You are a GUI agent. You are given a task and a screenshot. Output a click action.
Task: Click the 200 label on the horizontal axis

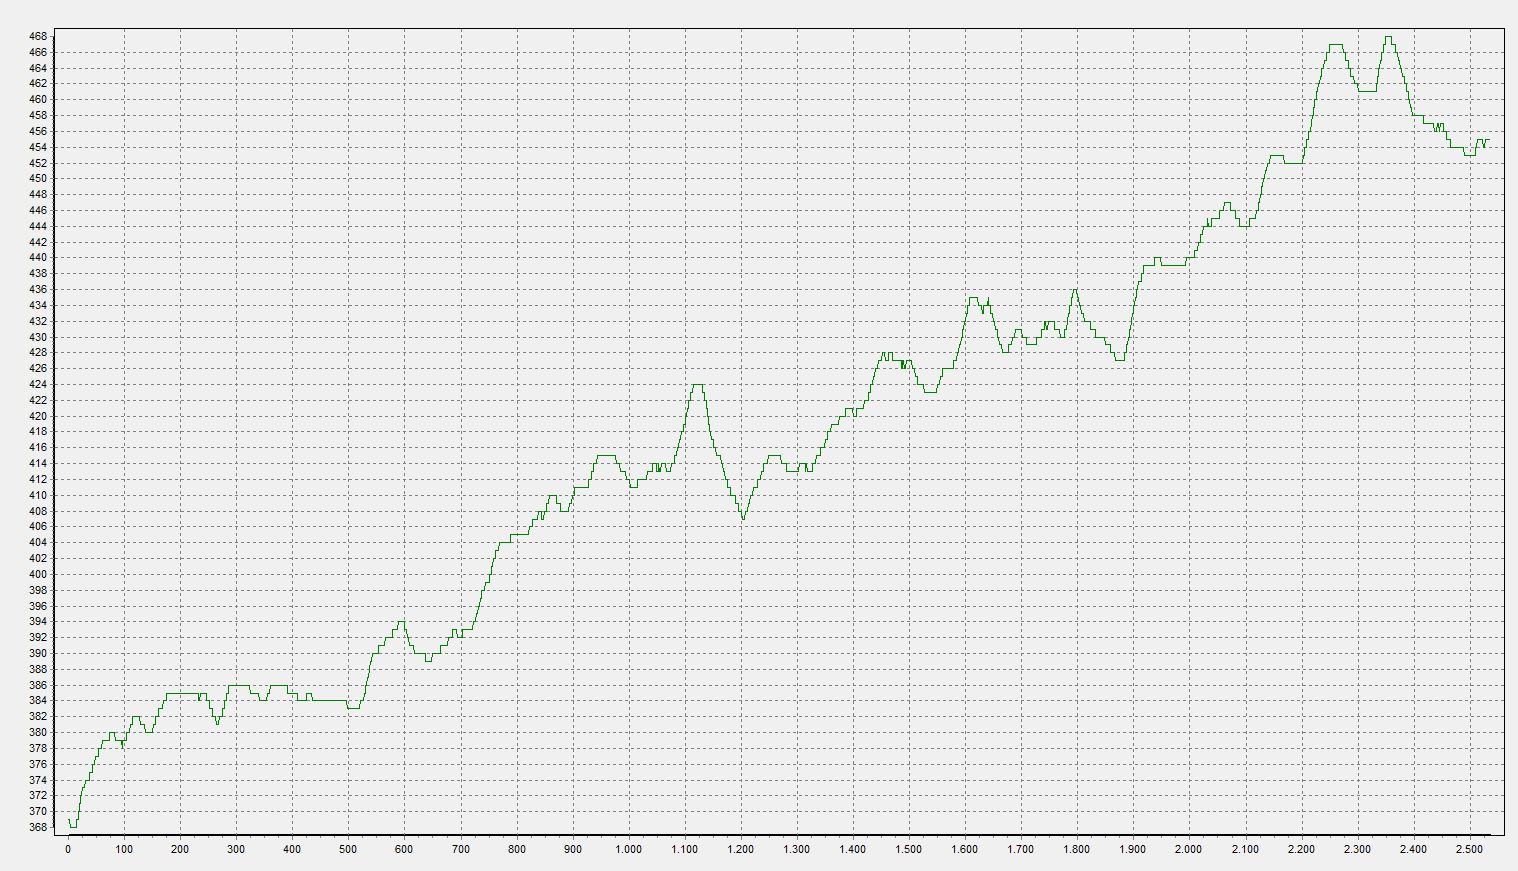point(180,849)
